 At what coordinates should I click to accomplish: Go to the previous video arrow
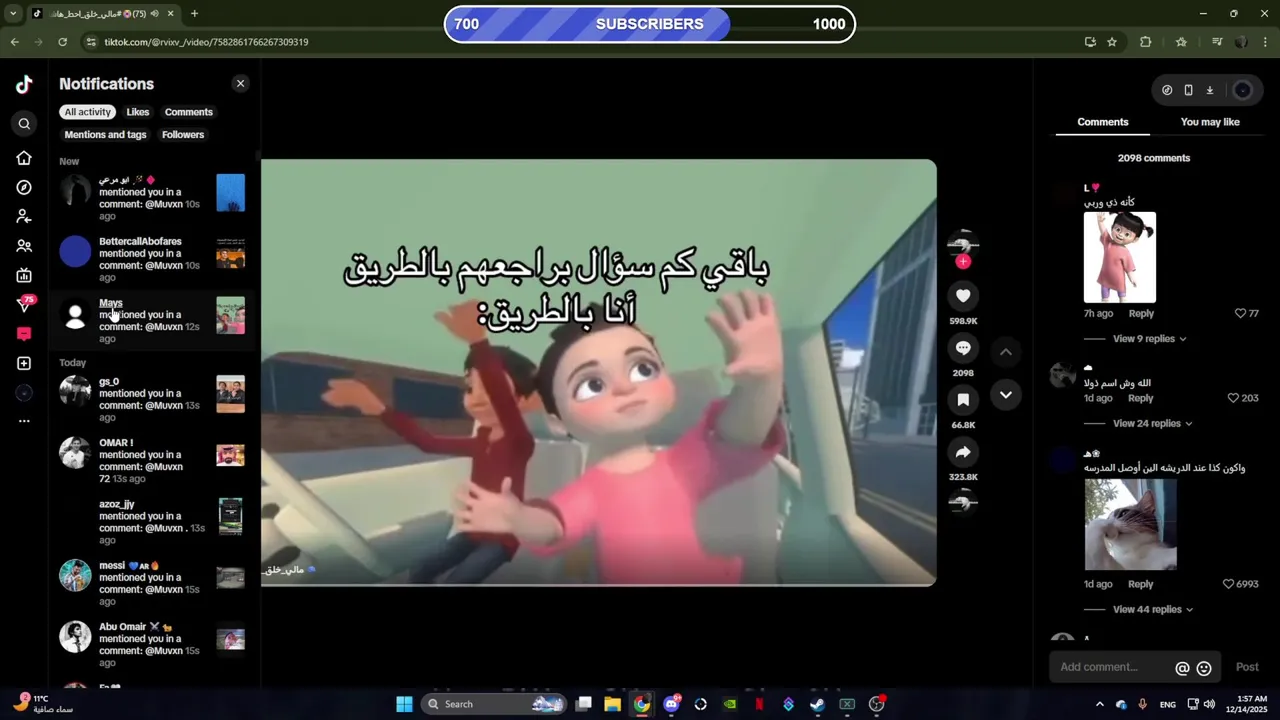[1006, 352]
